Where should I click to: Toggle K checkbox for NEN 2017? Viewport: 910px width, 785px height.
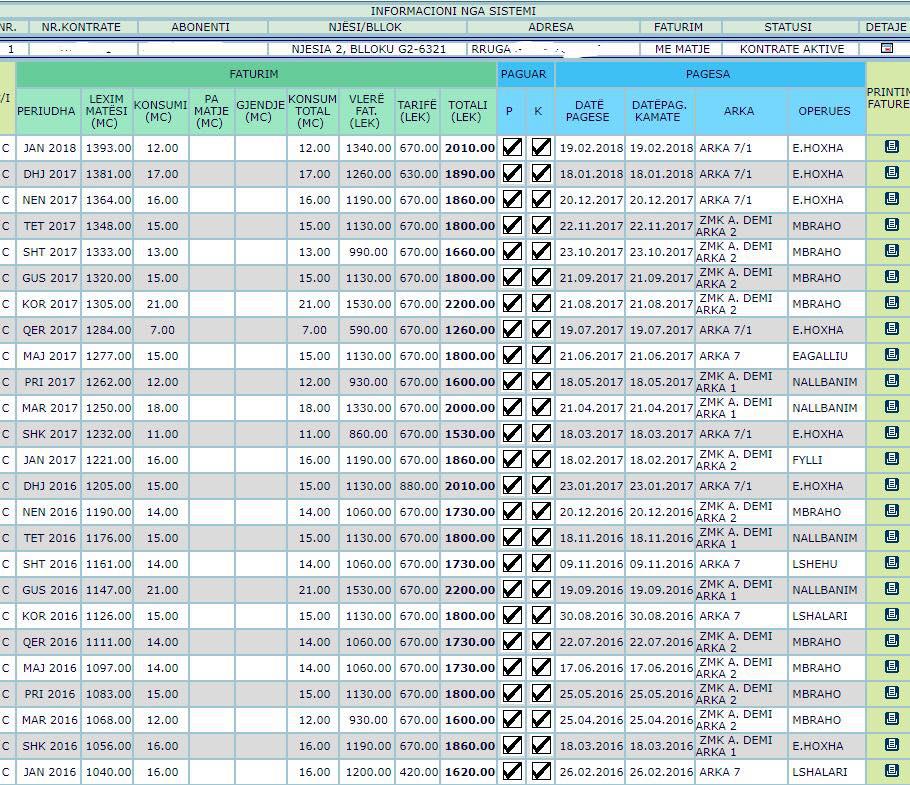click(x=541, y=199)
